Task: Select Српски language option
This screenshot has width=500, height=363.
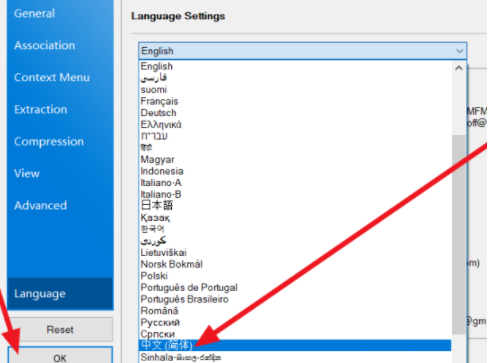Action: pos(295,334)
